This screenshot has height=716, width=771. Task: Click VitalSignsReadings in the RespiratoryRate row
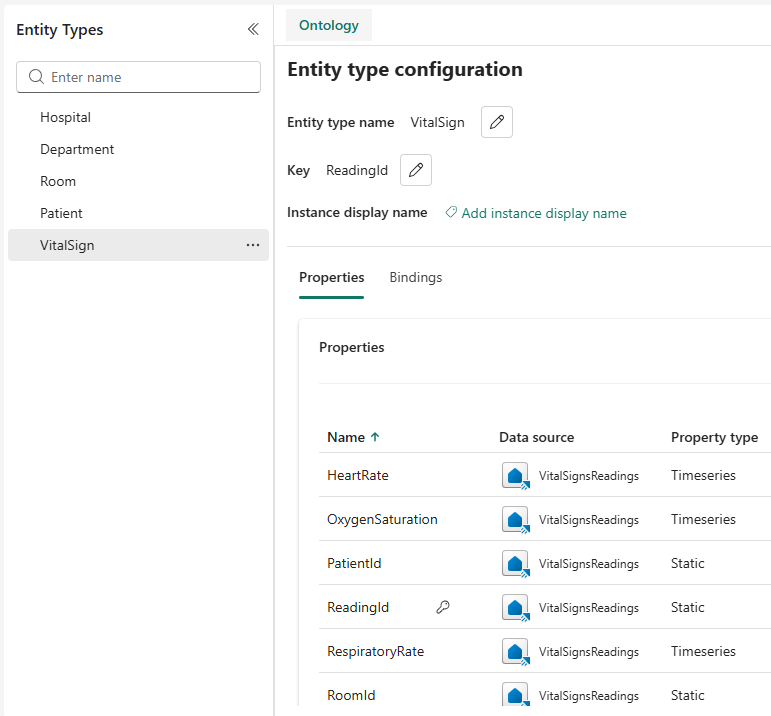click(x=589, y=652)
